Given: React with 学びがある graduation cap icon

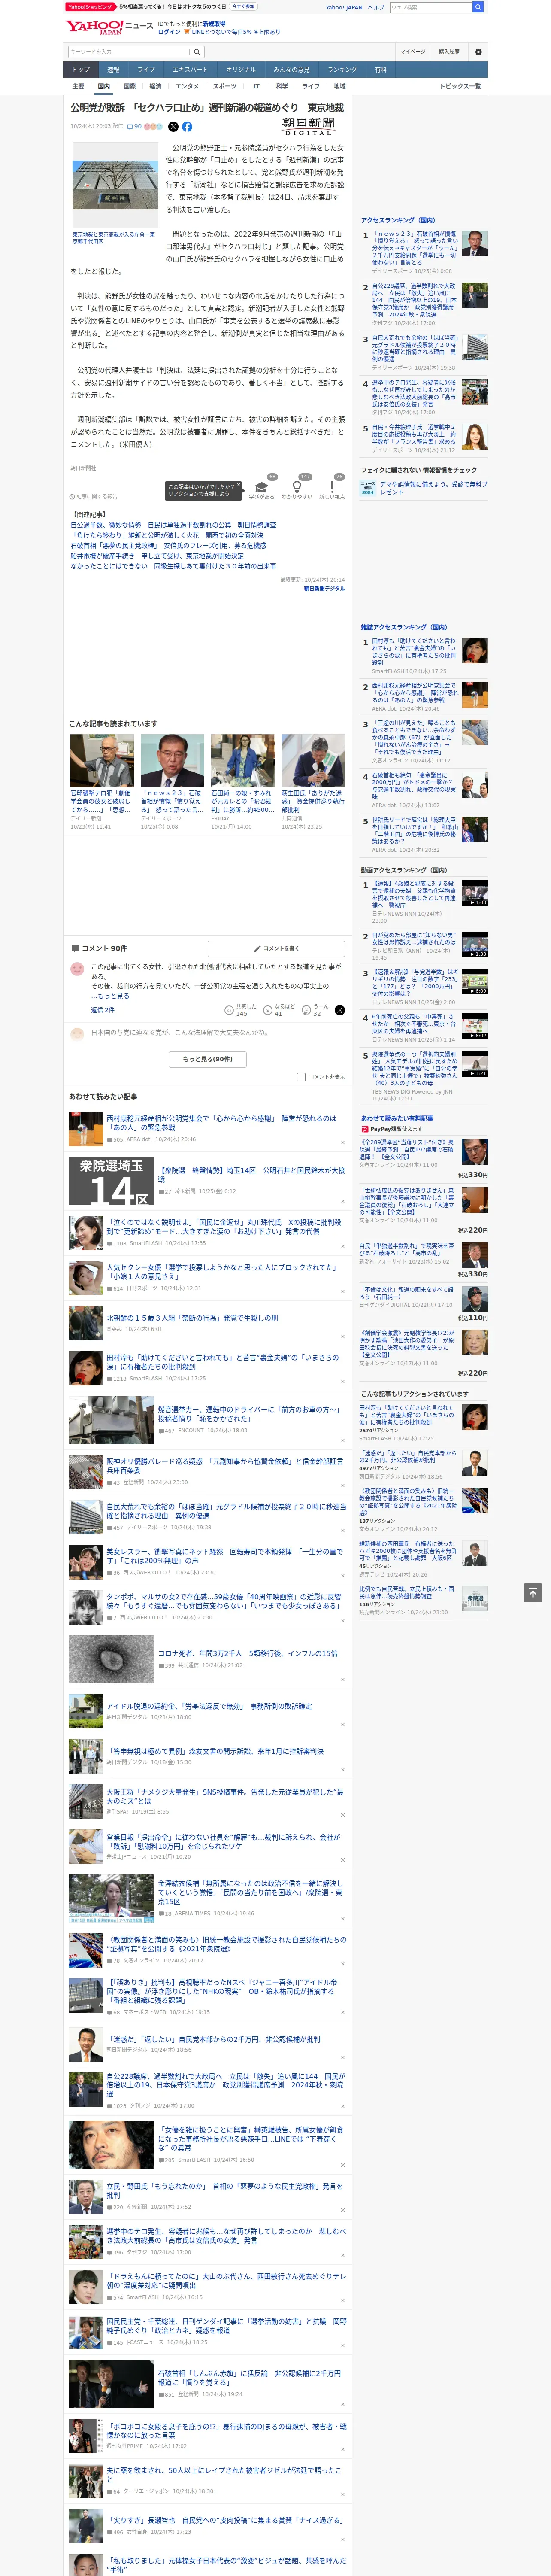Looking at the screenshot, I should pos(262,487).
